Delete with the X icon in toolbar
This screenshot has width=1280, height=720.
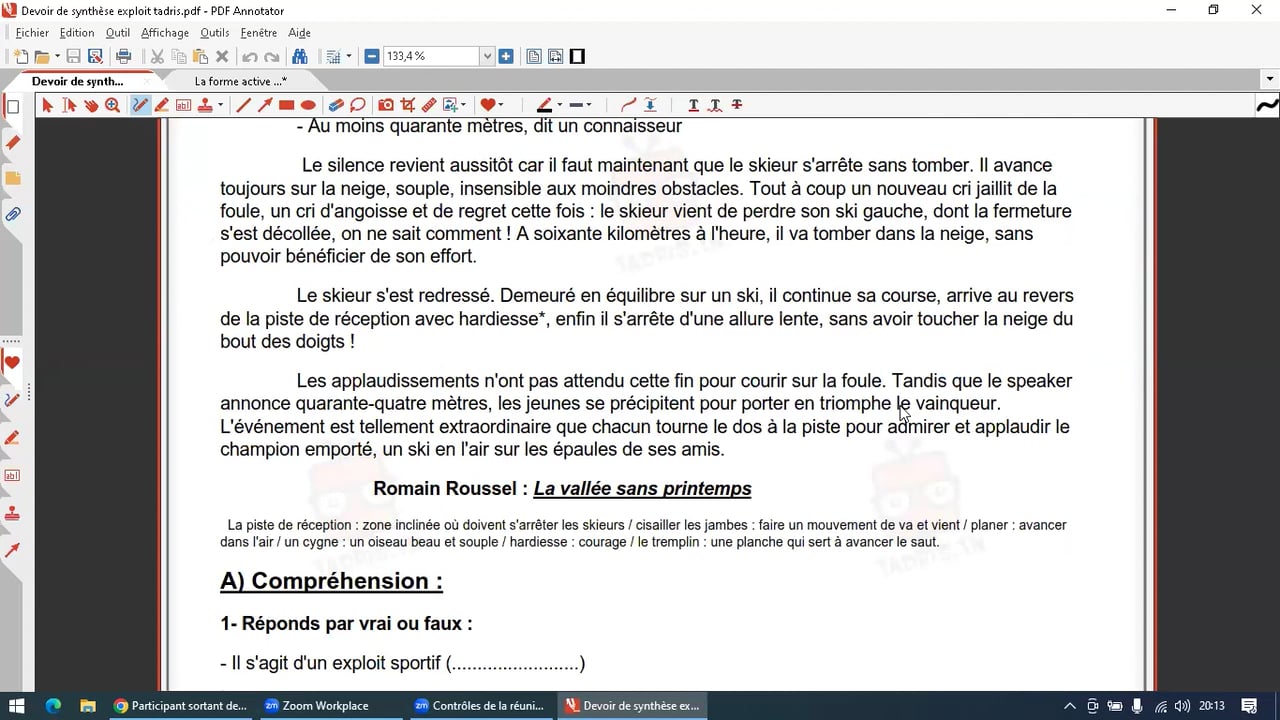[x=222, y=56]
